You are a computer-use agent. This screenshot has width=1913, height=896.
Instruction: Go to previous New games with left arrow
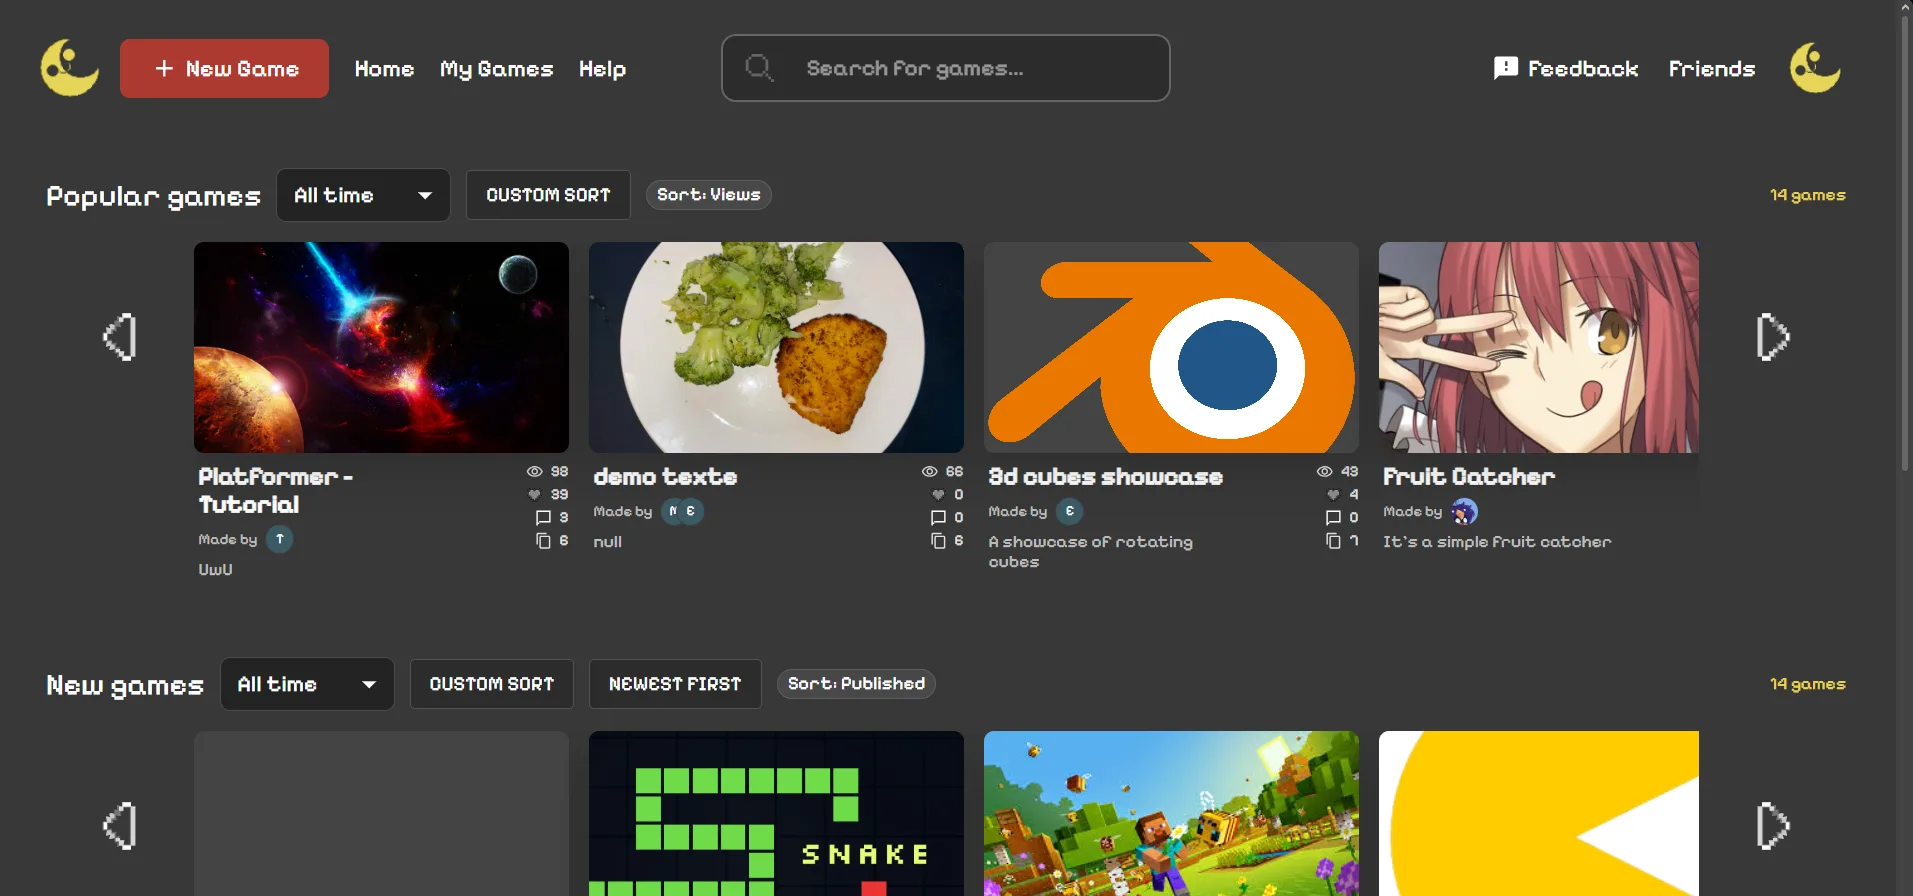[x=120, y=826]
